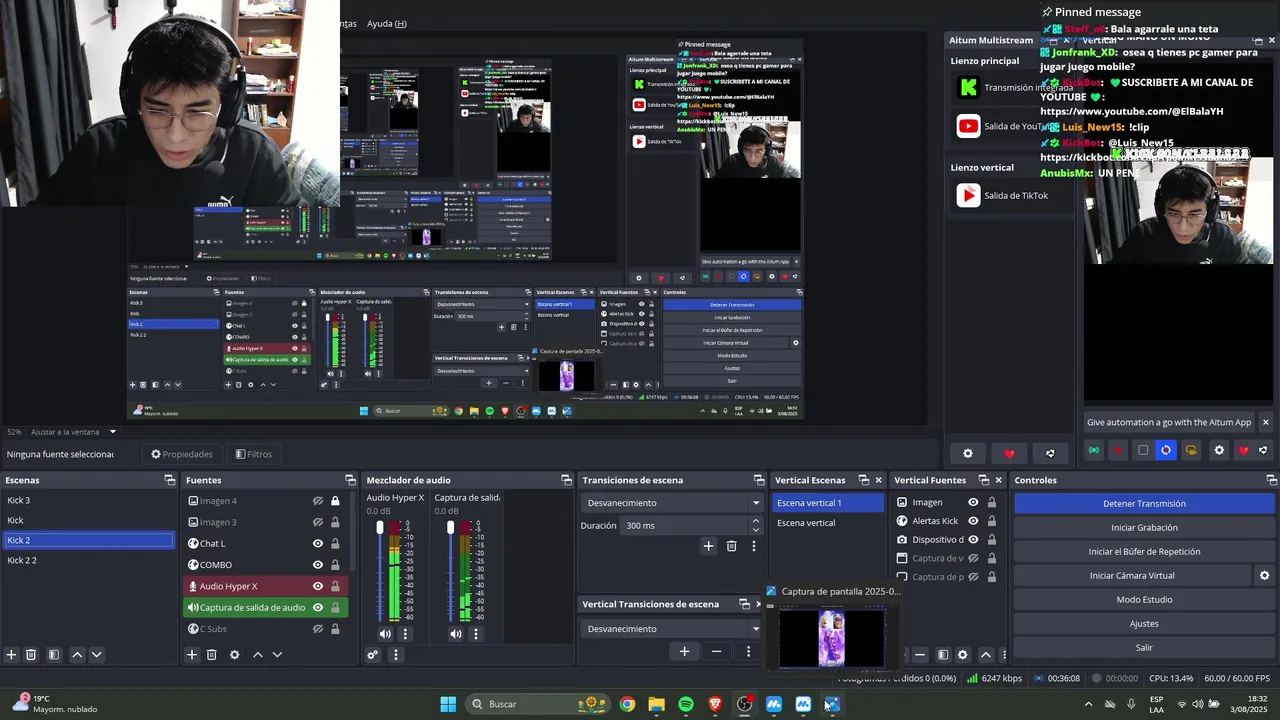
Task: Open transition properties three-dot menu
Action: [754, 546]
